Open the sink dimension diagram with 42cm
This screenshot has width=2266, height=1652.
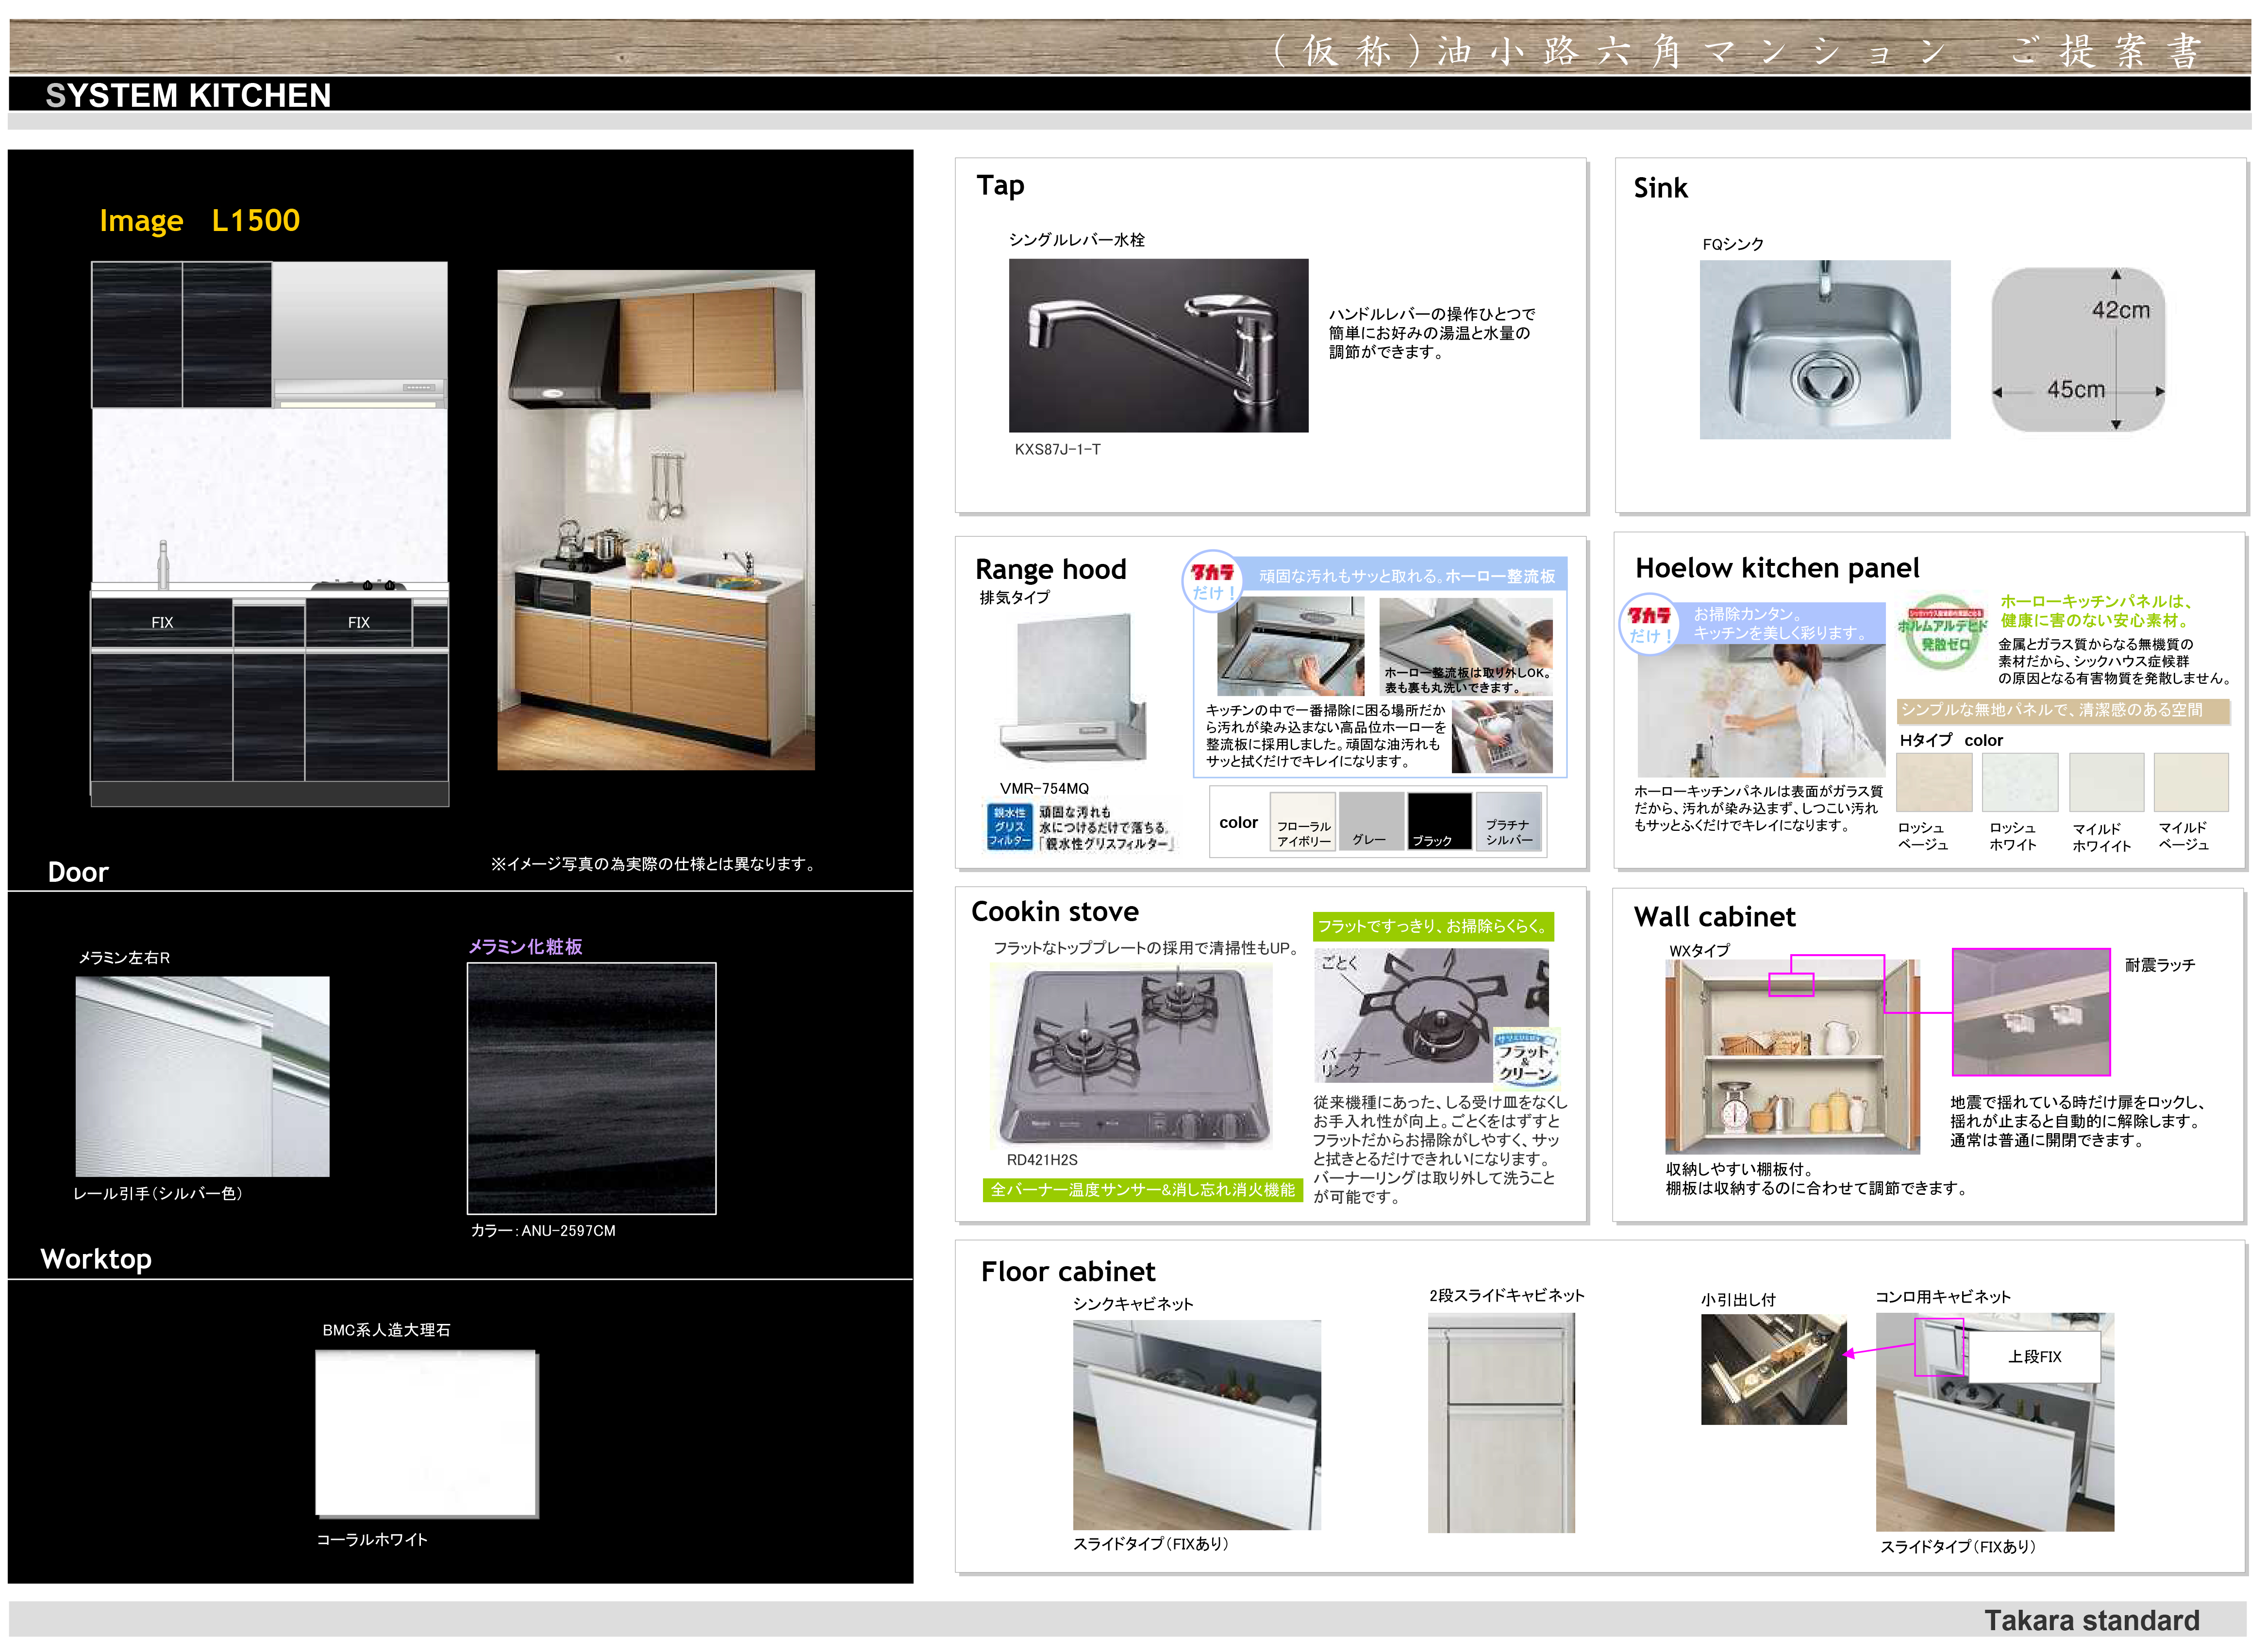[2077, 349]
